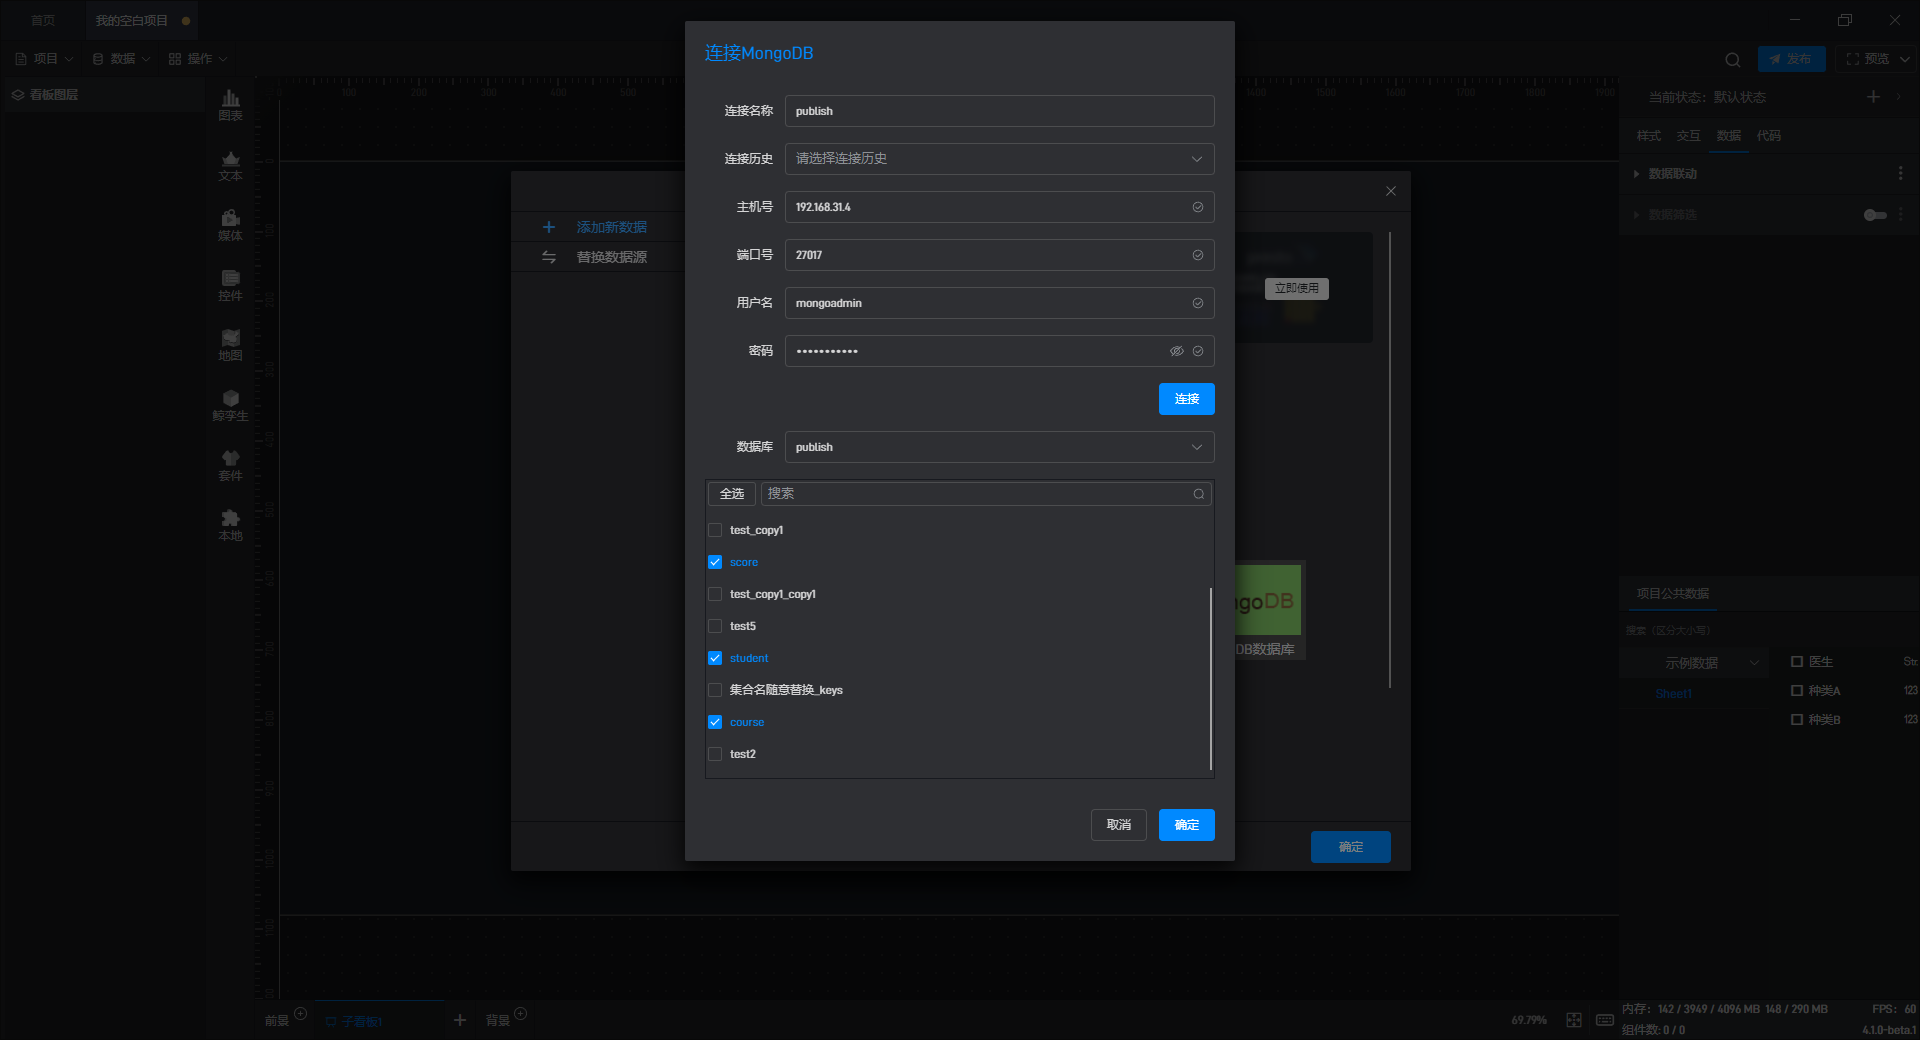The width and height of the screenshot is (1920, 1040).
Task: Click the search icon in collection search box
Action: [1198, 494]
